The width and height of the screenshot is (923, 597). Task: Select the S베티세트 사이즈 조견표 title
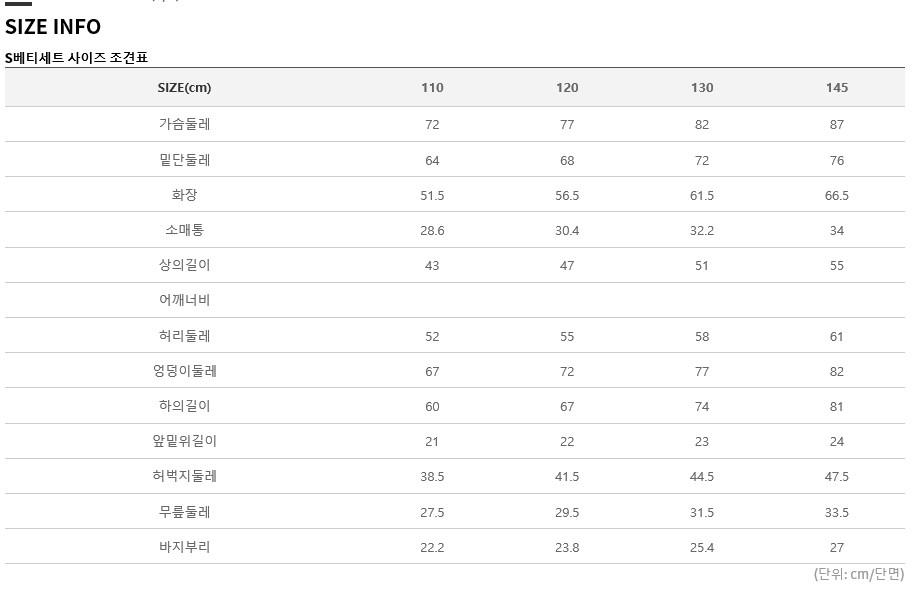[x=76, y=58]
